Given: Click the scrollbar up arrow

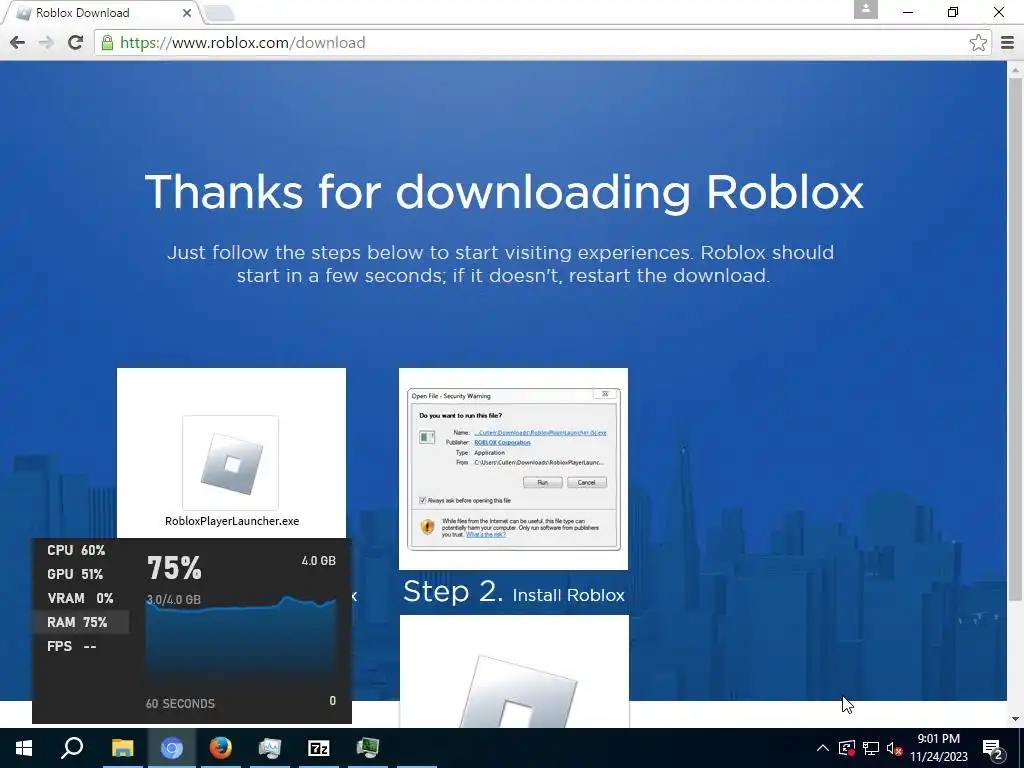Looking at the screenshot, I should point(1015,69).
